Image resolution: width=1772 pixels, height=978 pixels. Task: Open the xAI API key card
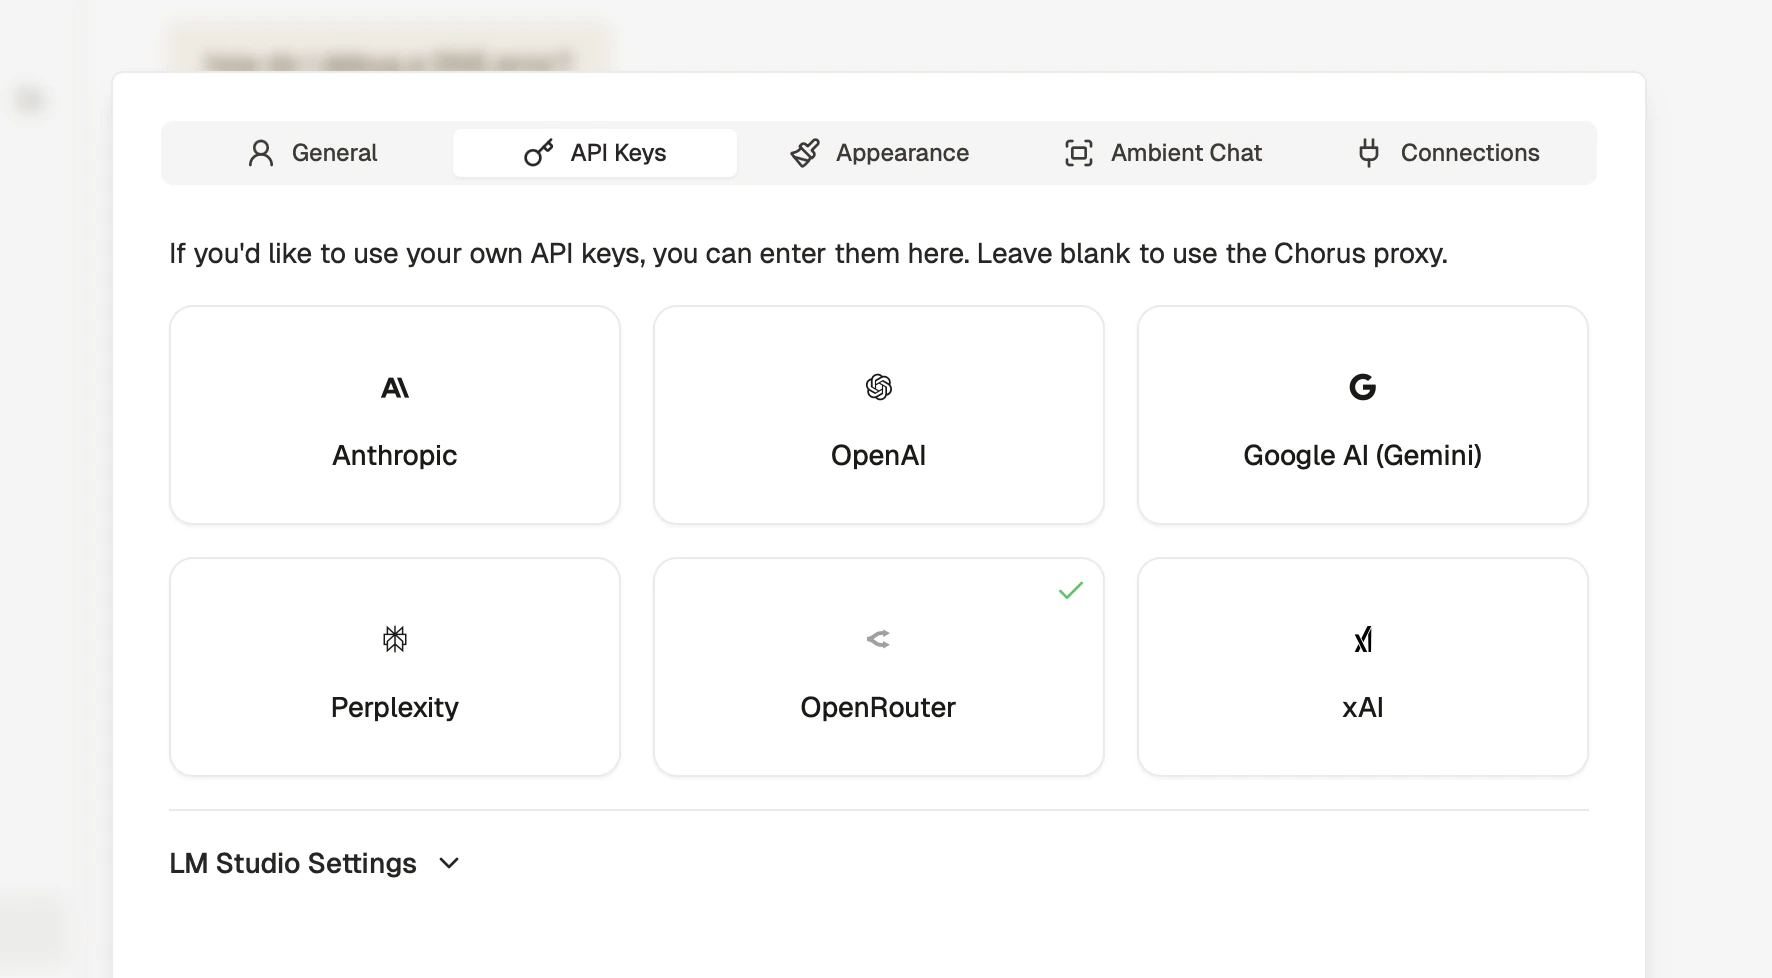[x=1363, y=667]
